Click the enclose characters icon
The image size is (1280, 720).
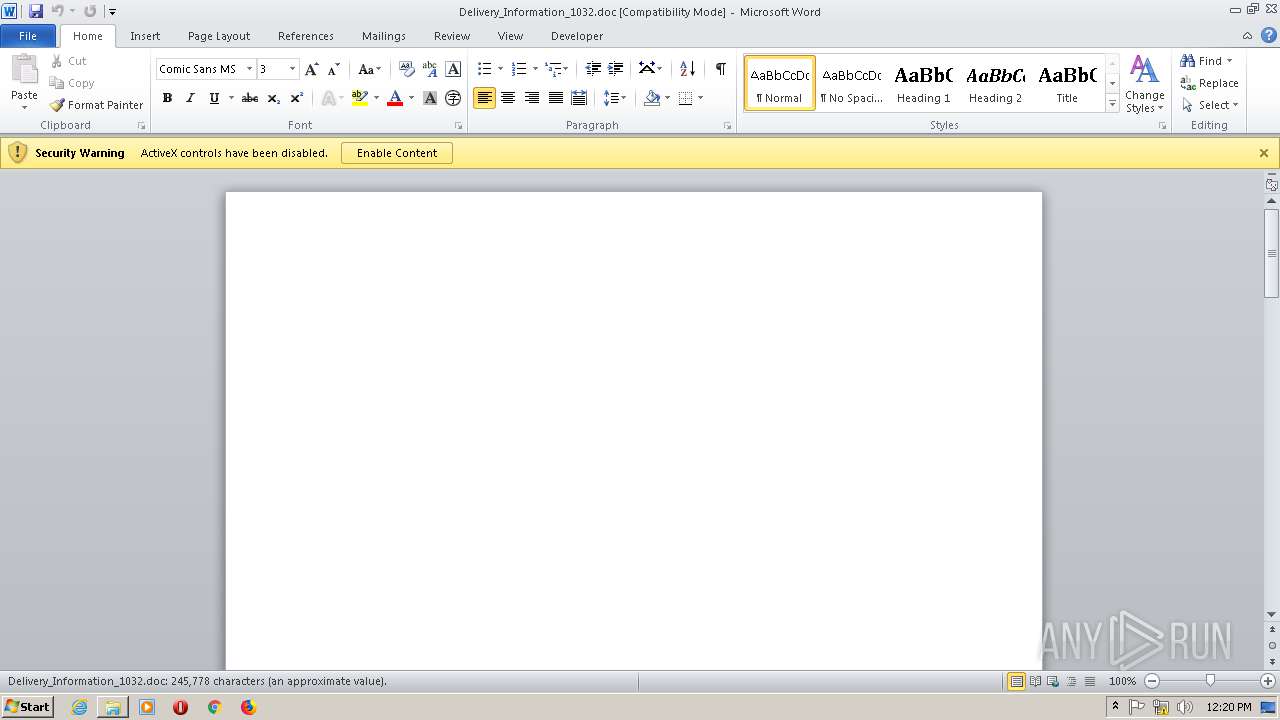point(453,98)
